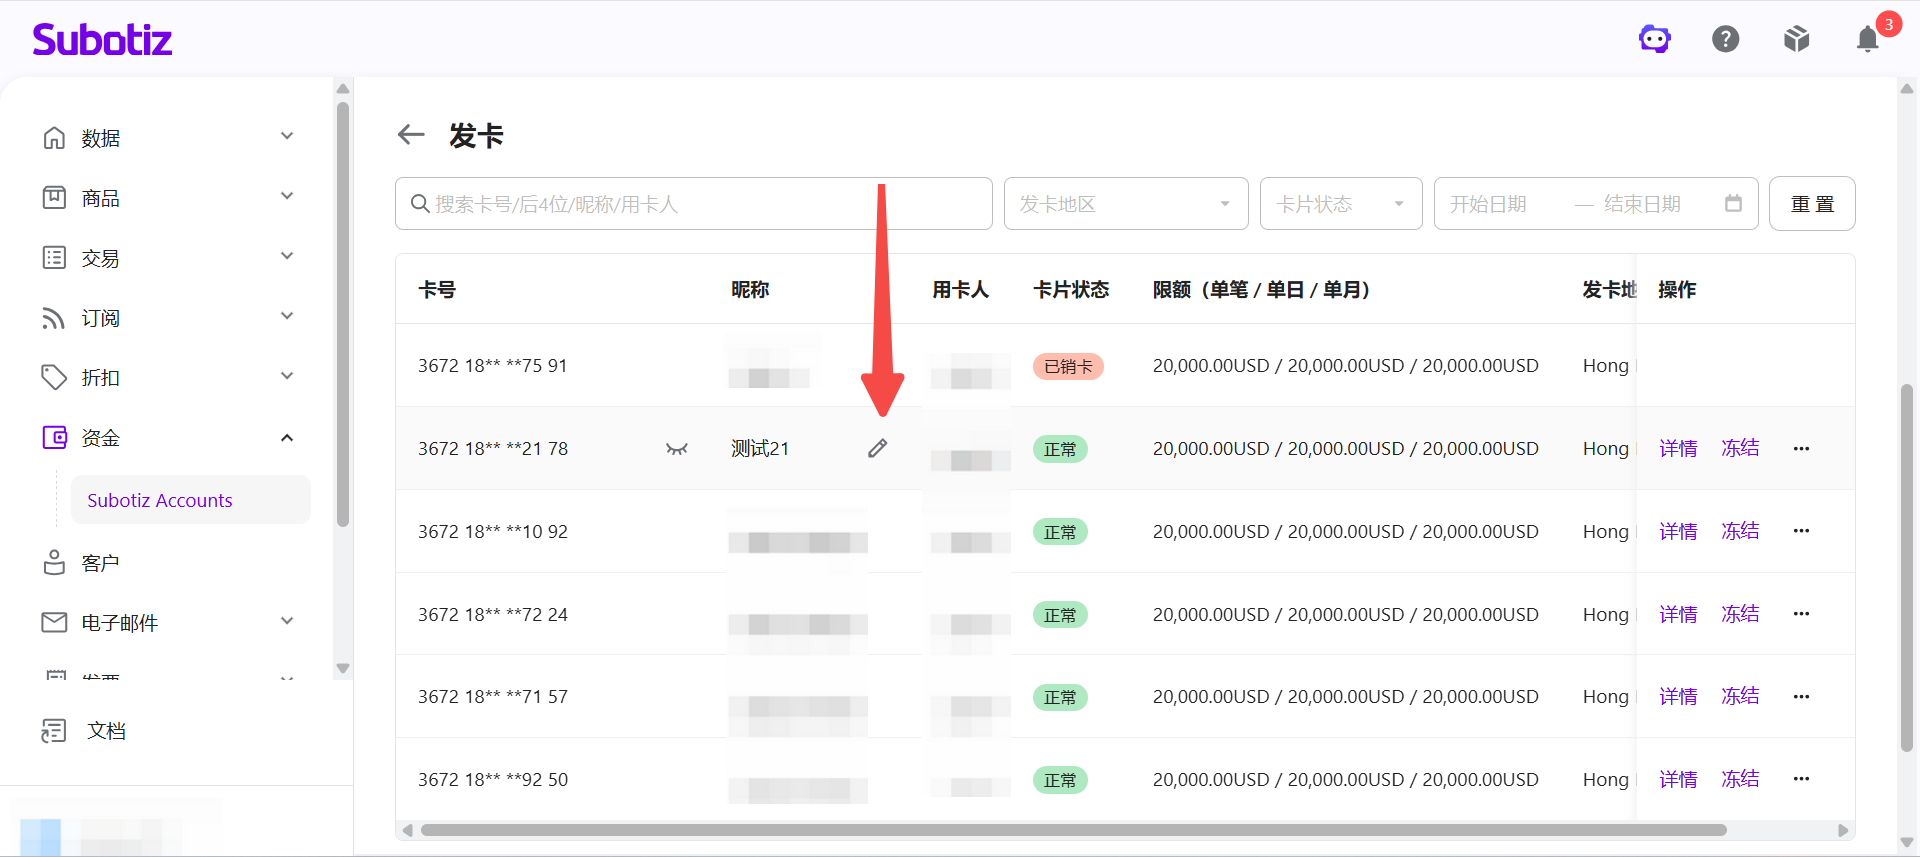Open the 客户 menu item
Image resolution: width=1920 pixels, height=857 pixels.
coord(100,563)
